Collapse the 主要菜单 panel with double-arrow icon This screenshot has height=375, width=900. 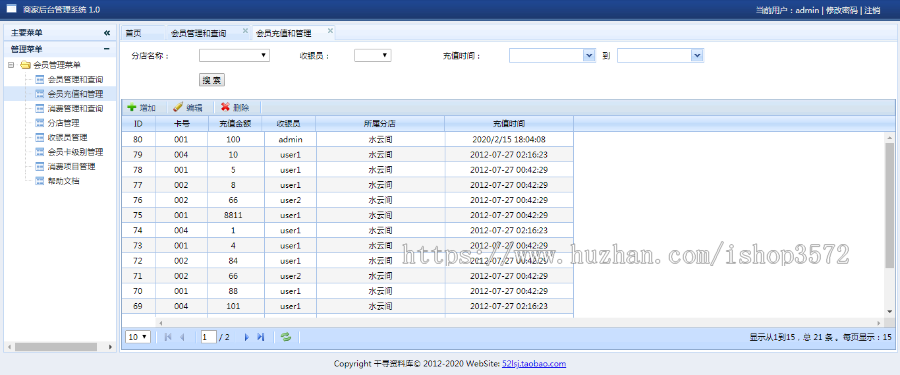(107, 33)
